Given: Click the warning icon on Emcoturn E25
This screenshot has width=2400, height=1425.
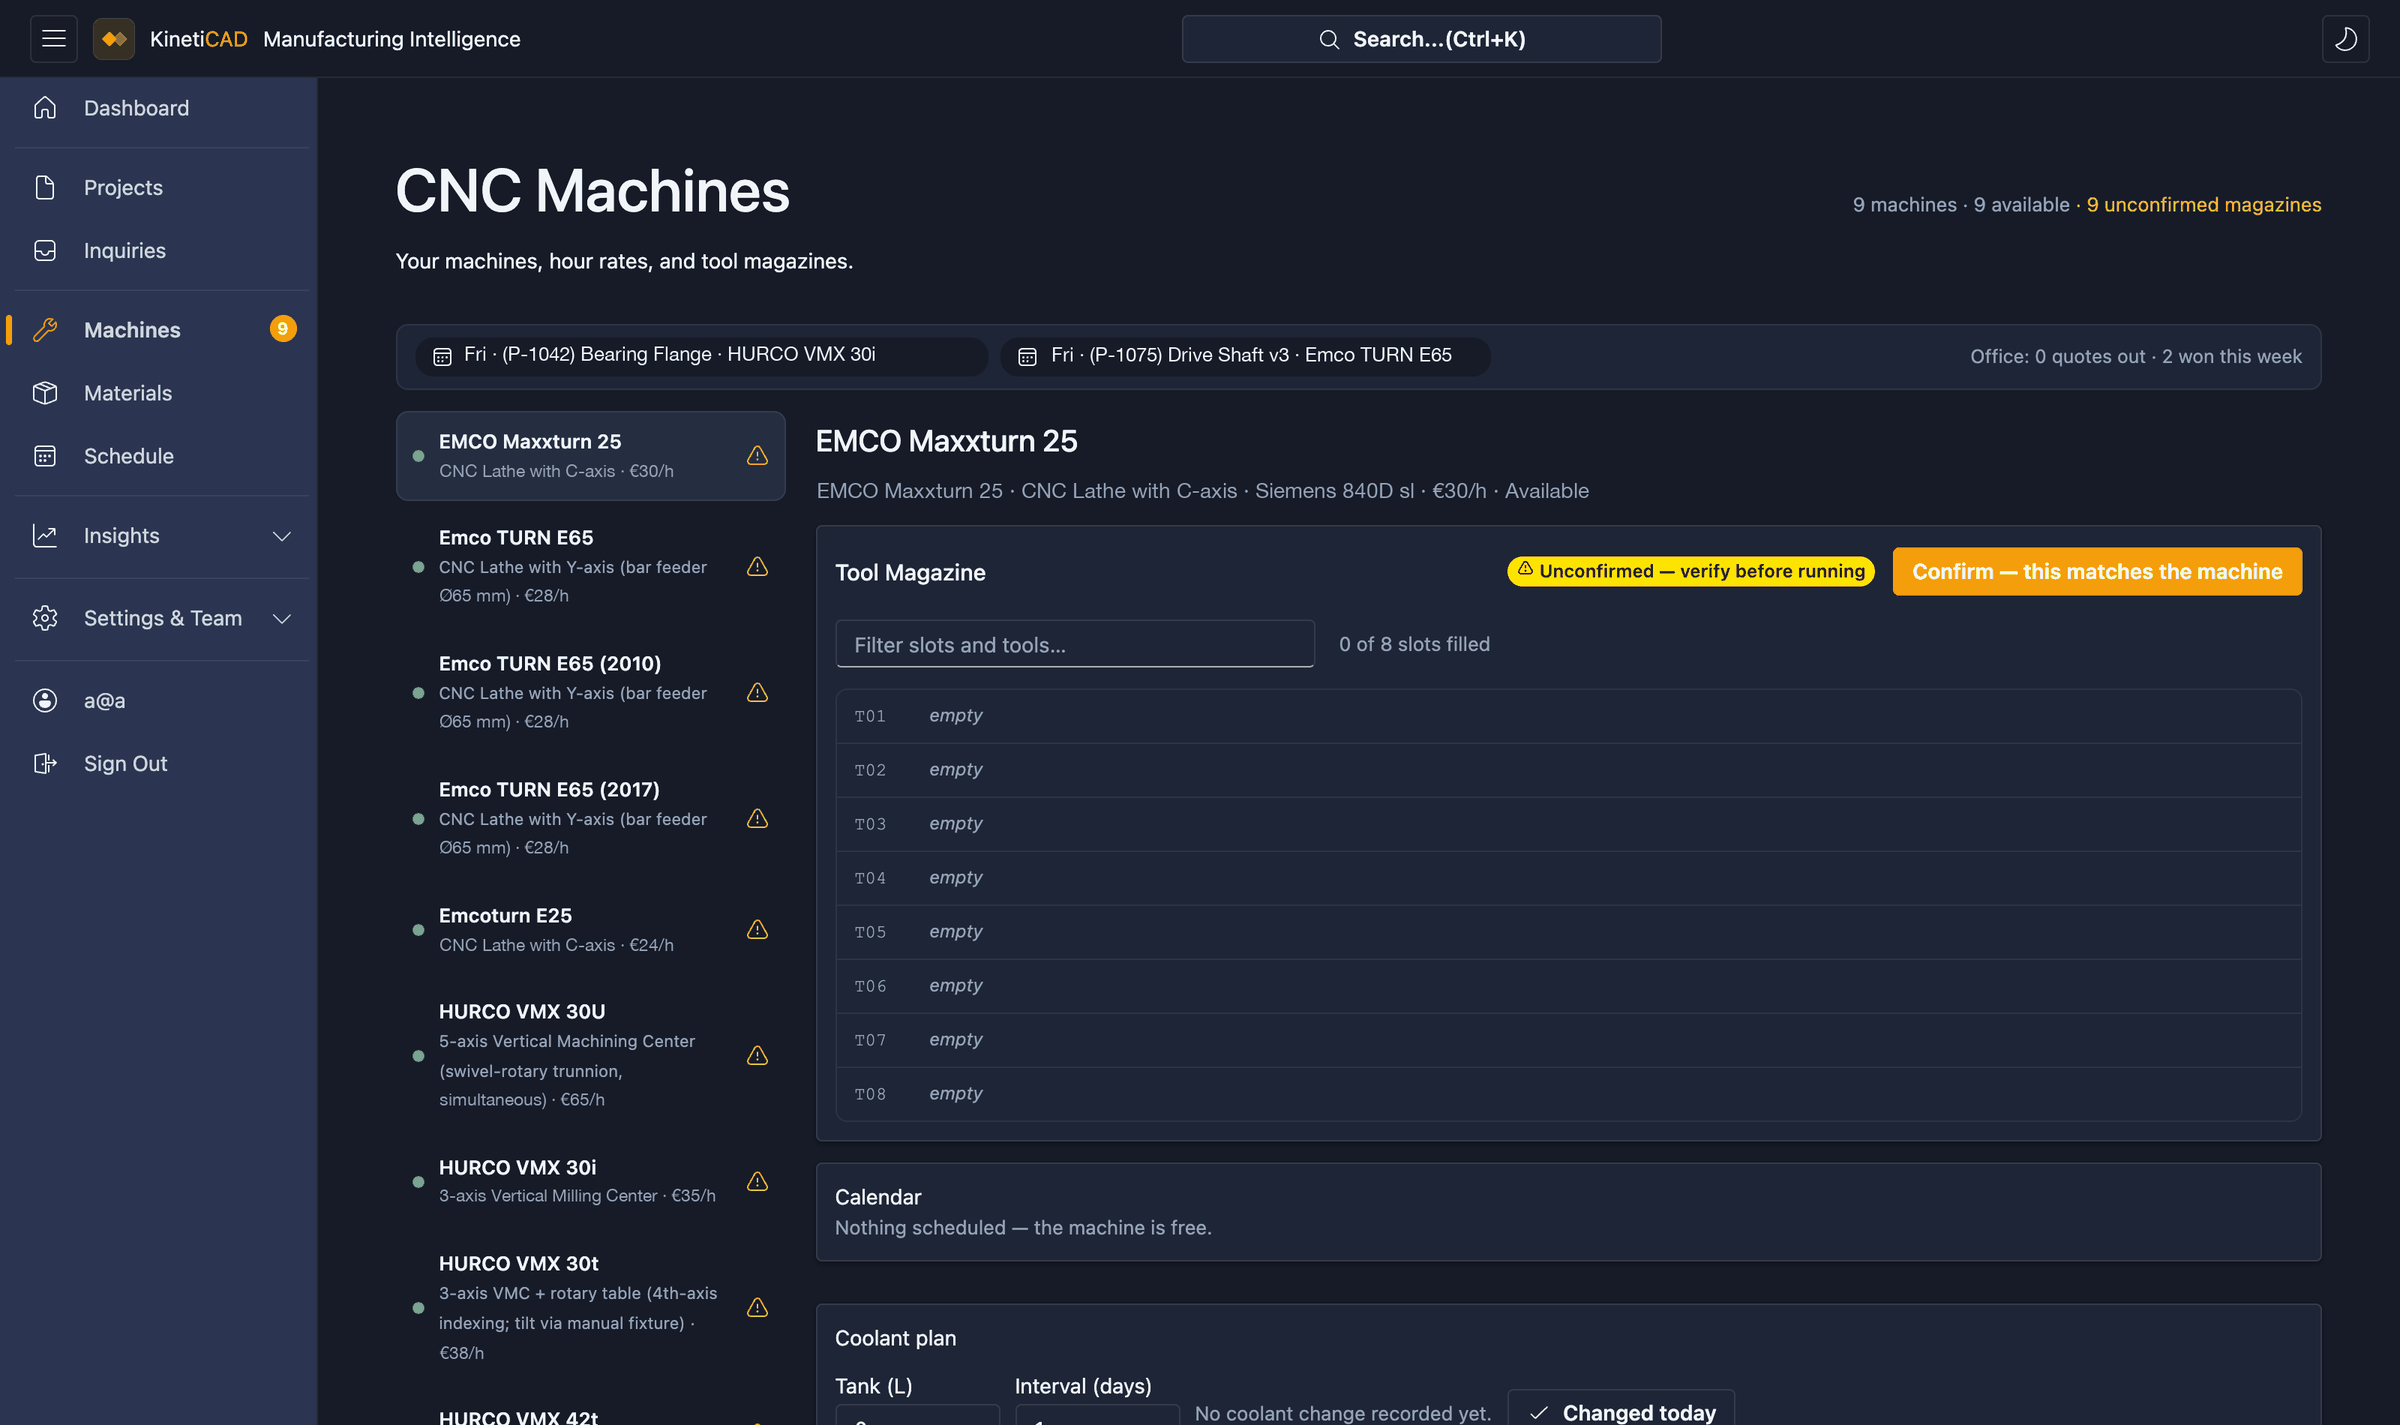Looking at the screenshot, I should coord(758,930).
